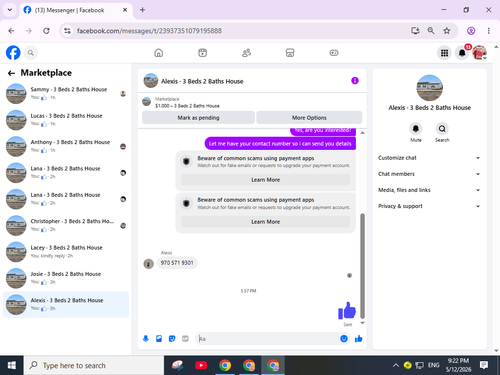Viewport: 500px width, 375px height.
Task: Open the Gaming icon in the top navigation
Action: pyautogui.click(x=334, y=53)
